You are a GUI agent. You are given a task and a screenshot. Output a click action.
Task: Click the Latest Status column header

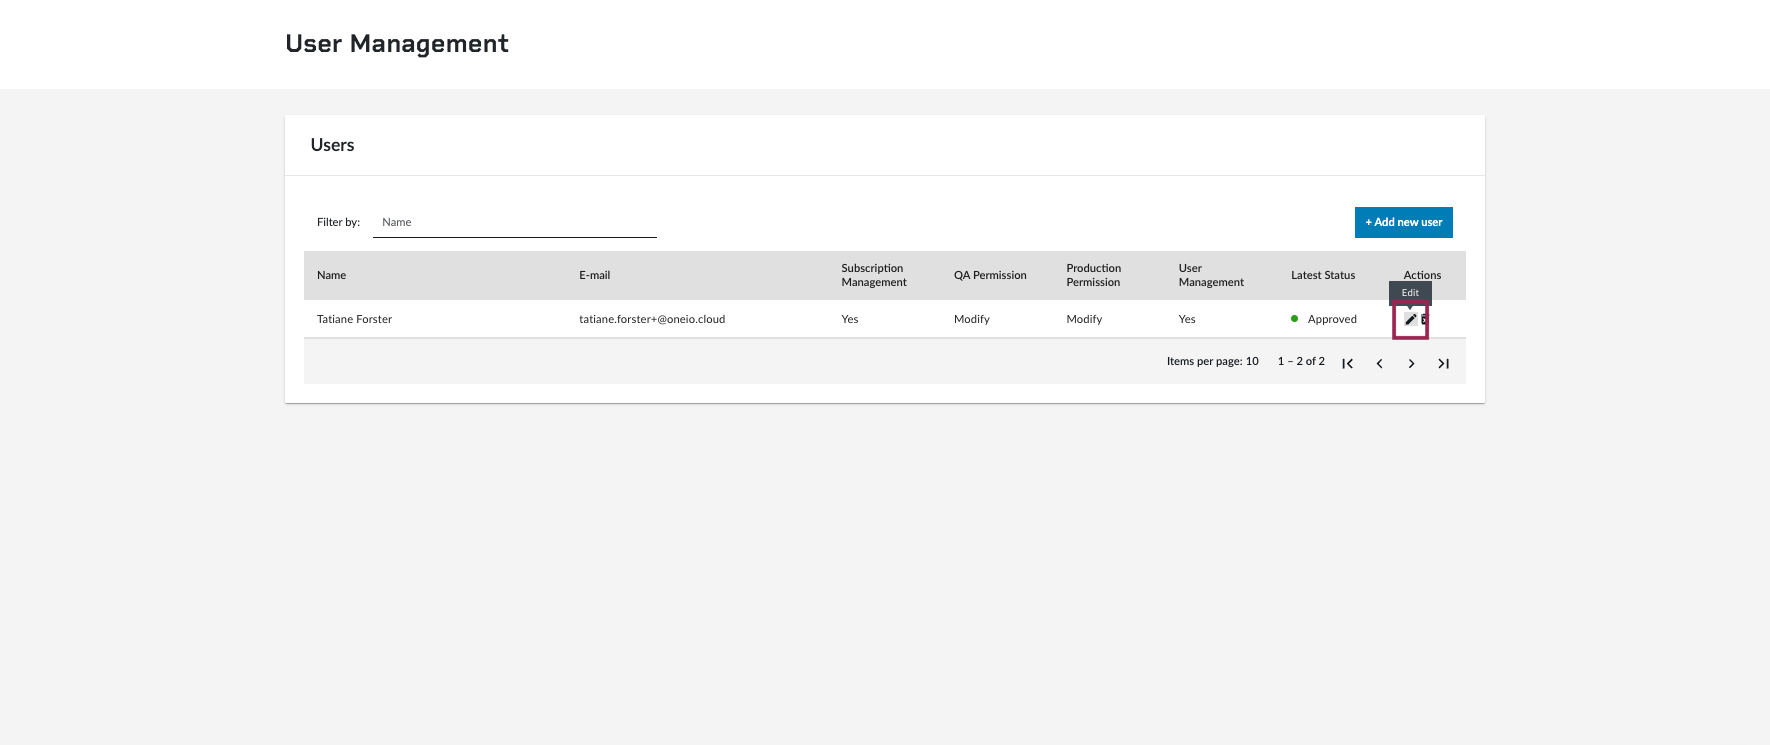[x=1323, y=275]
